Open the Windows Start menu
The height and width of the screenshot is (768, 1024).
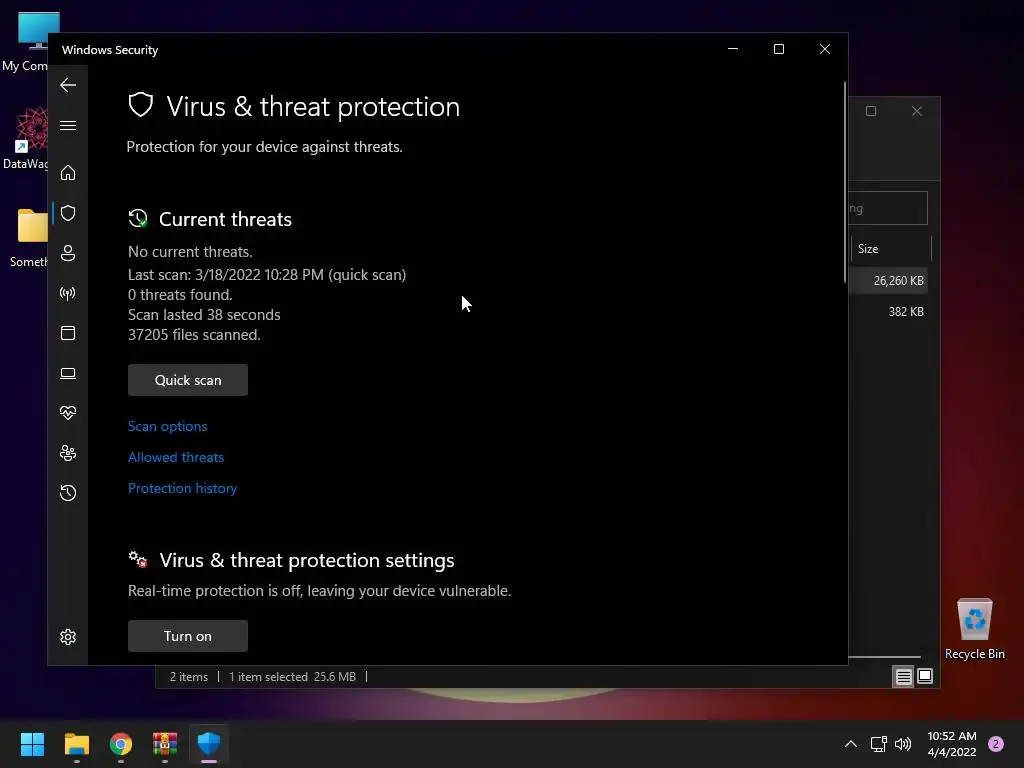(x=32, y=744)
